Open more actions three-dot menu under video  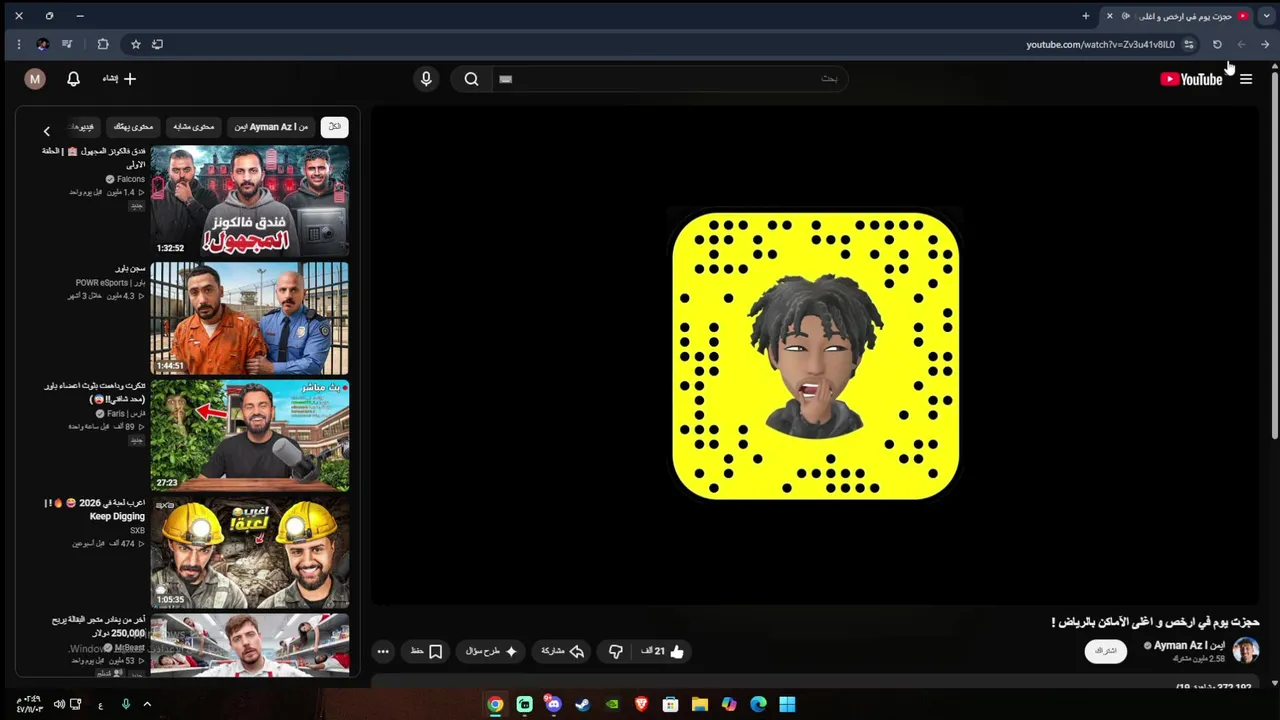click(x=383, y=651)
